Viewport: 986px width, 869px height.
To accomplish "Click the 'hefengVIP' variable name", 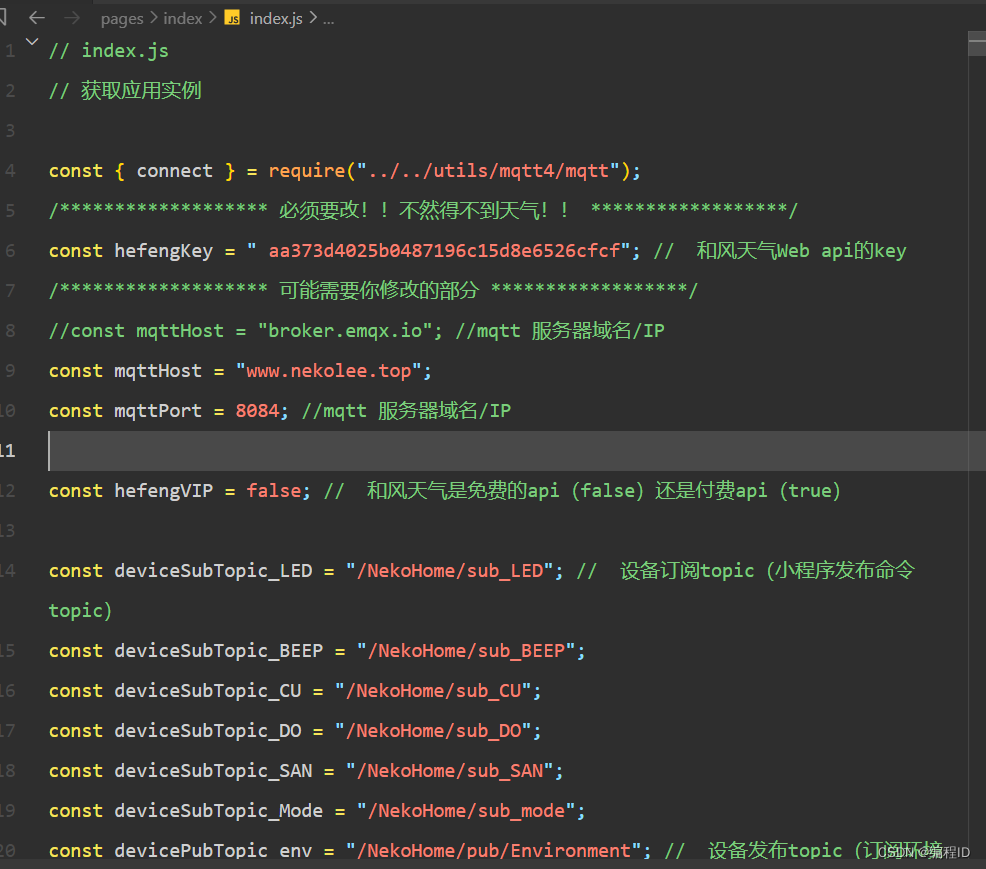I will click(163, 490).
